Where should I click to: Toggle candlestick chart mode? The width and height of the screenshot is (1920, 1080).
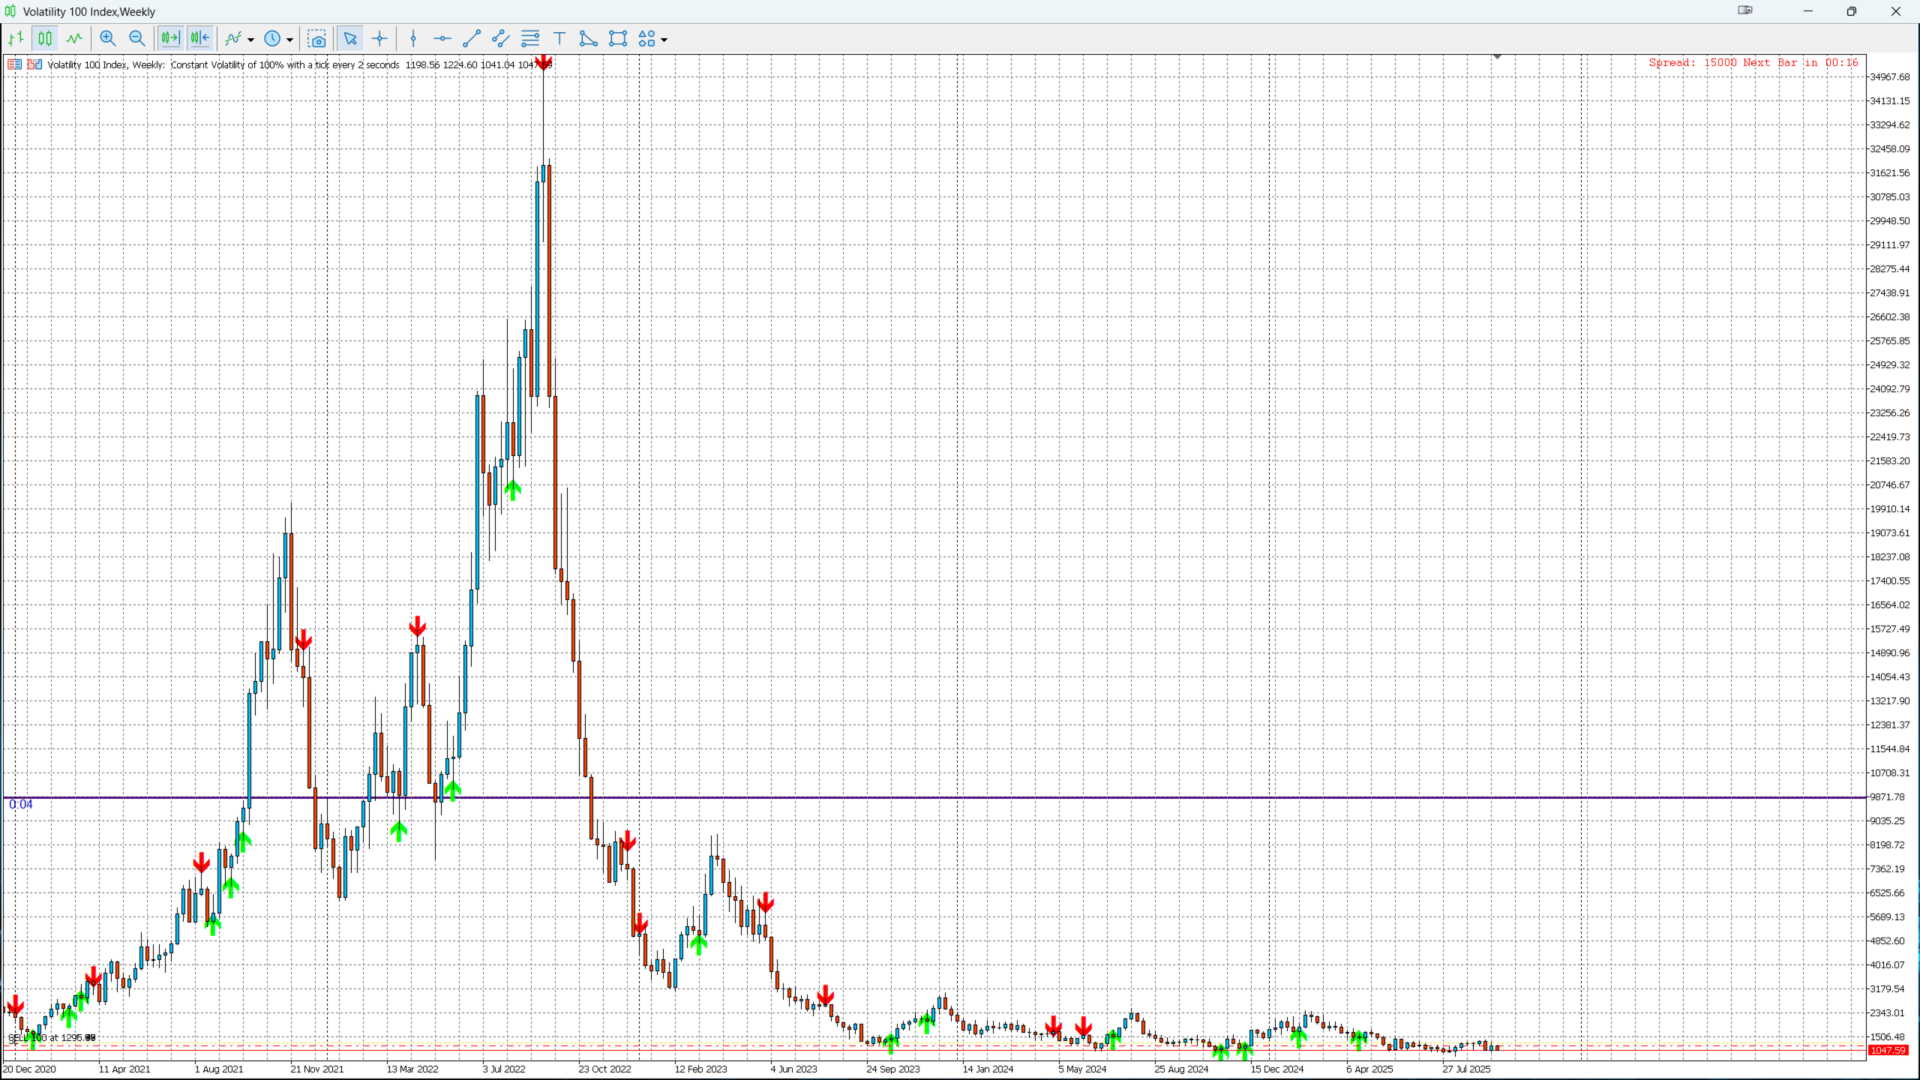point(45,39)
